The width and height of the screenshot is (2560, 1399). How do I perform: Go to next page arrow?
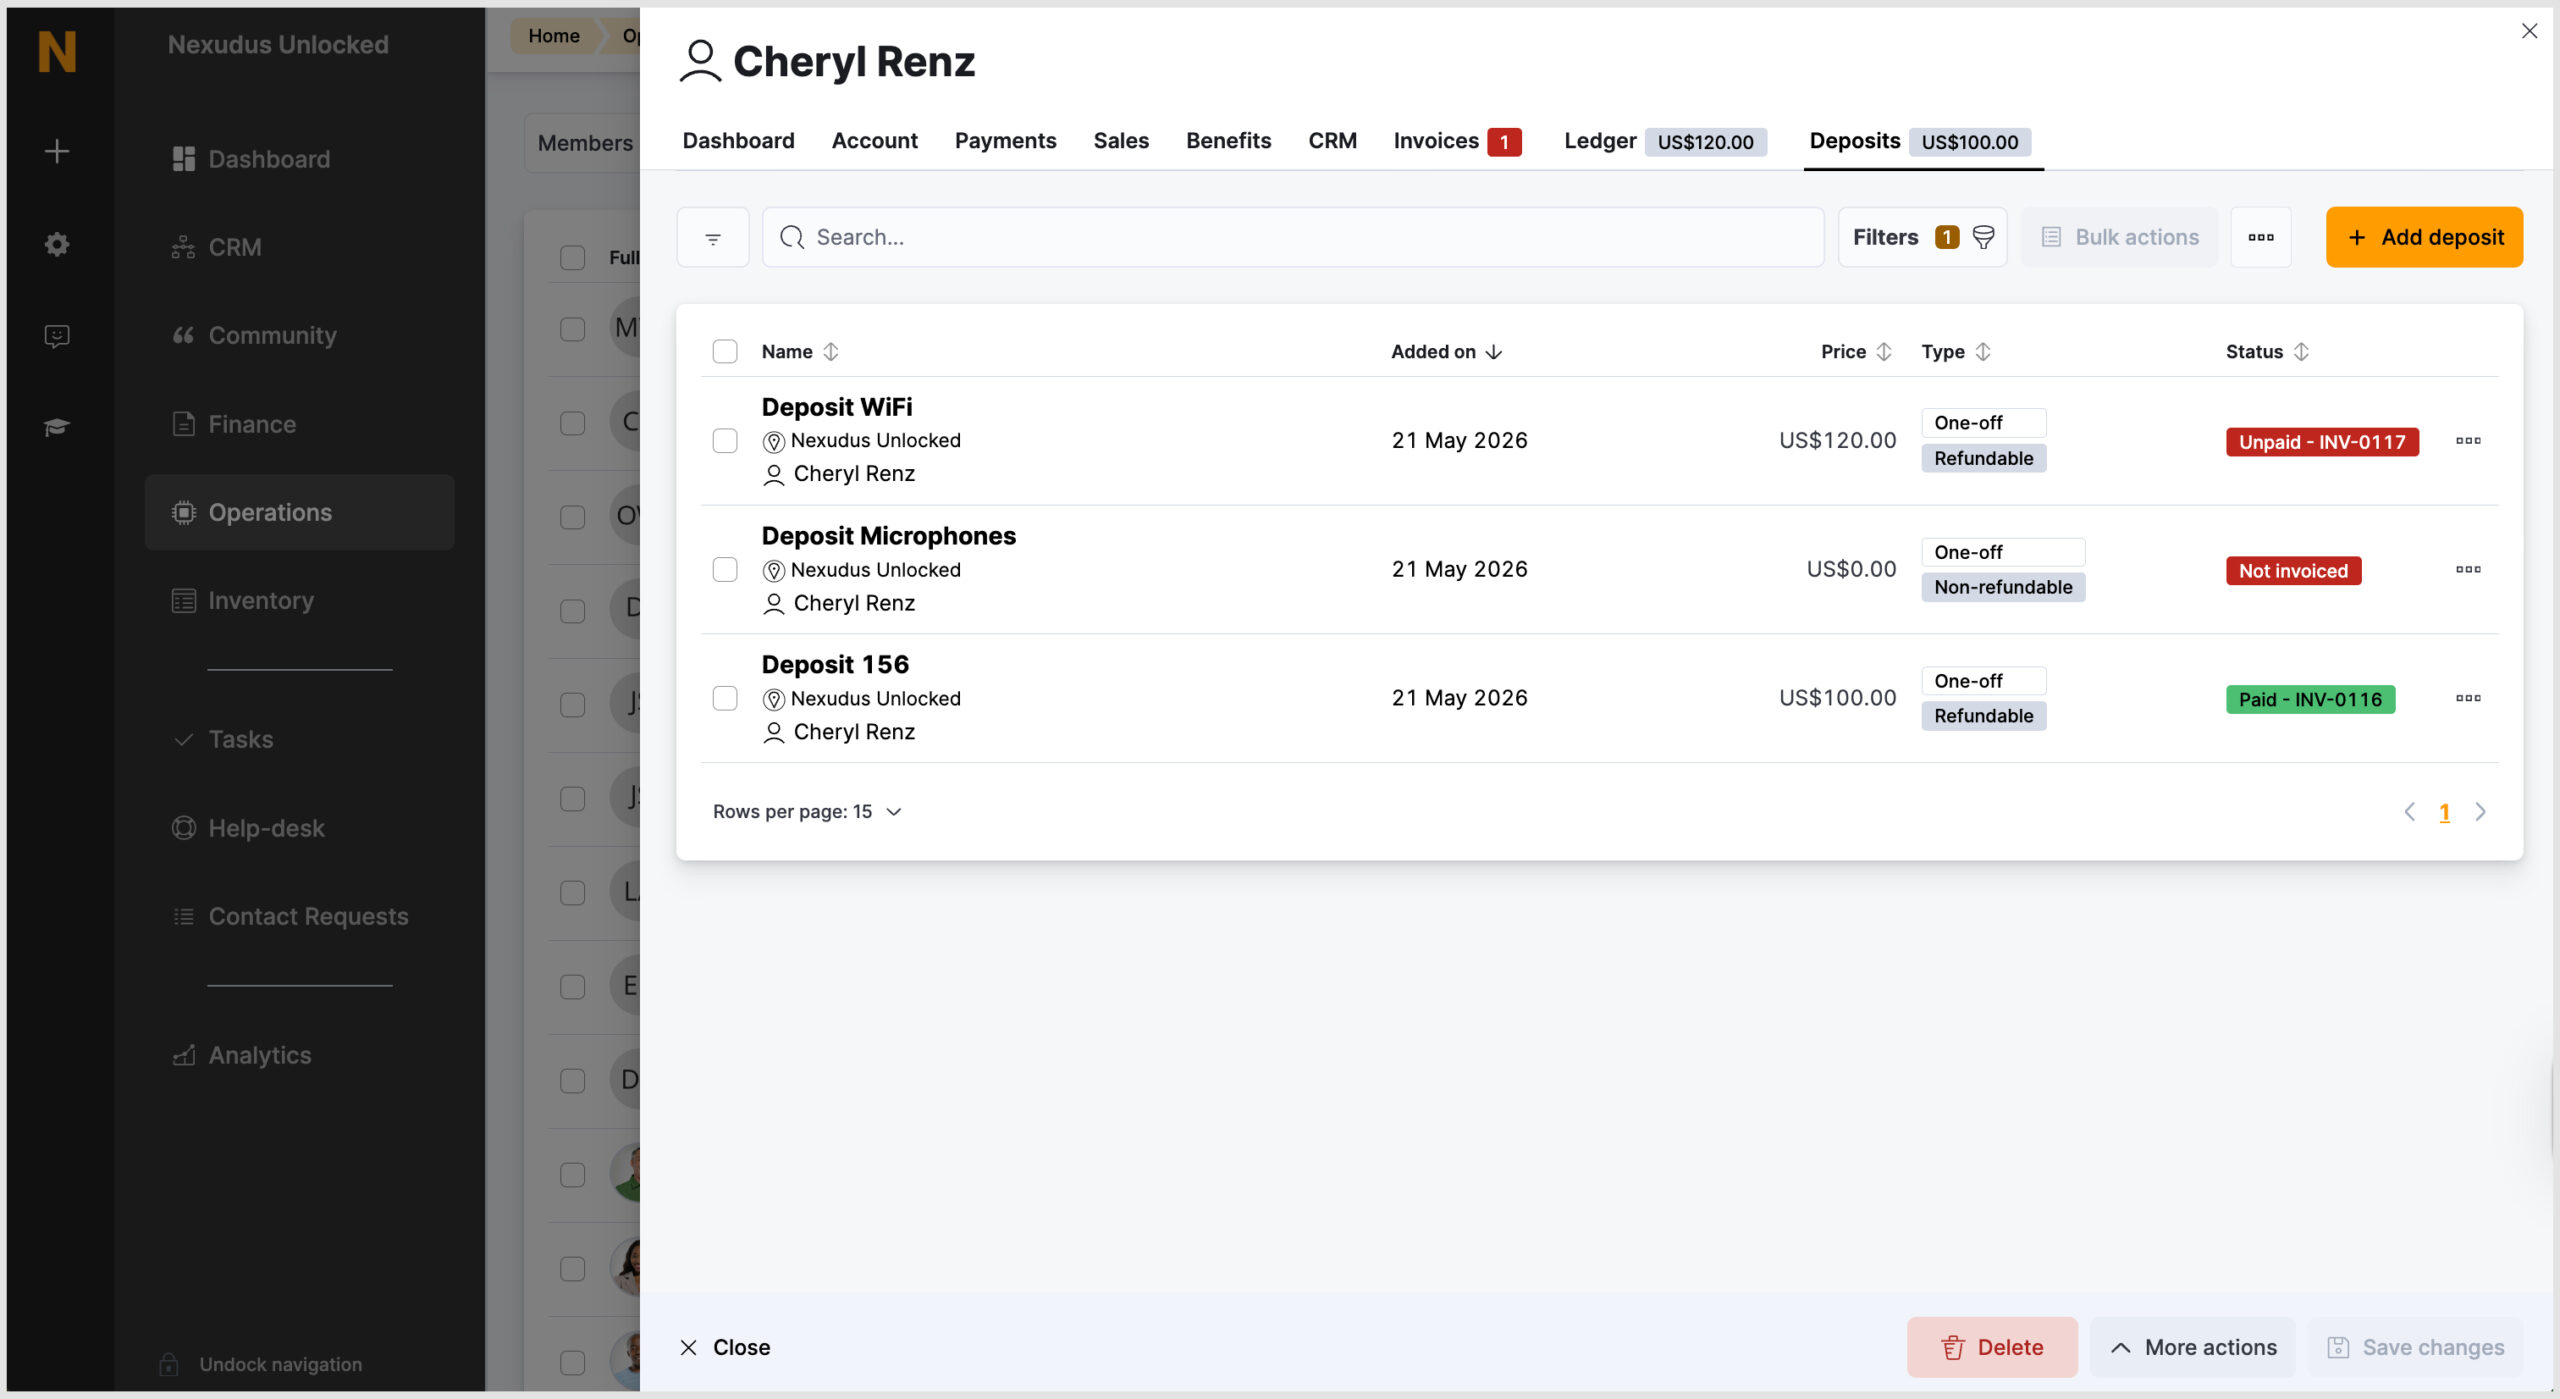(x=2481, y=812)
